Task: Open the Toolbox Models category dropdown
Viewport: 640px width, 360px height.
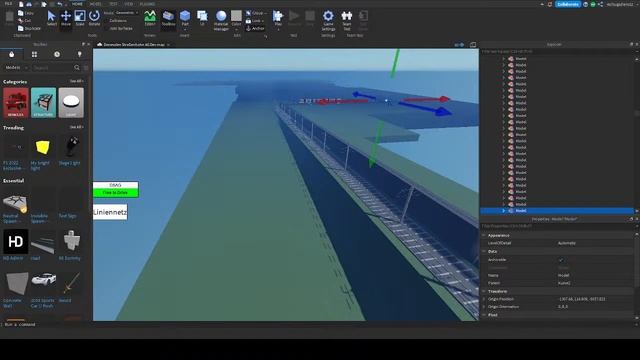Action: (16, 68)
